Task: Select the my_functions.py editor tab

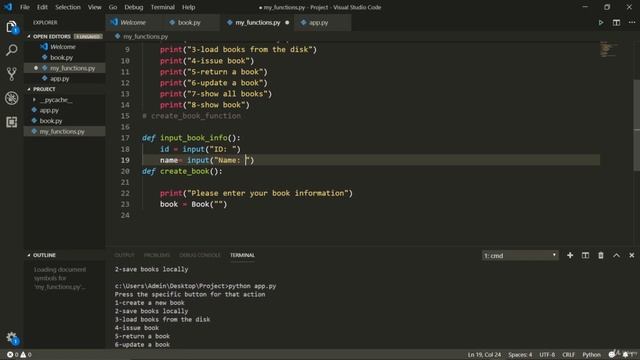Action: point(257,22)
